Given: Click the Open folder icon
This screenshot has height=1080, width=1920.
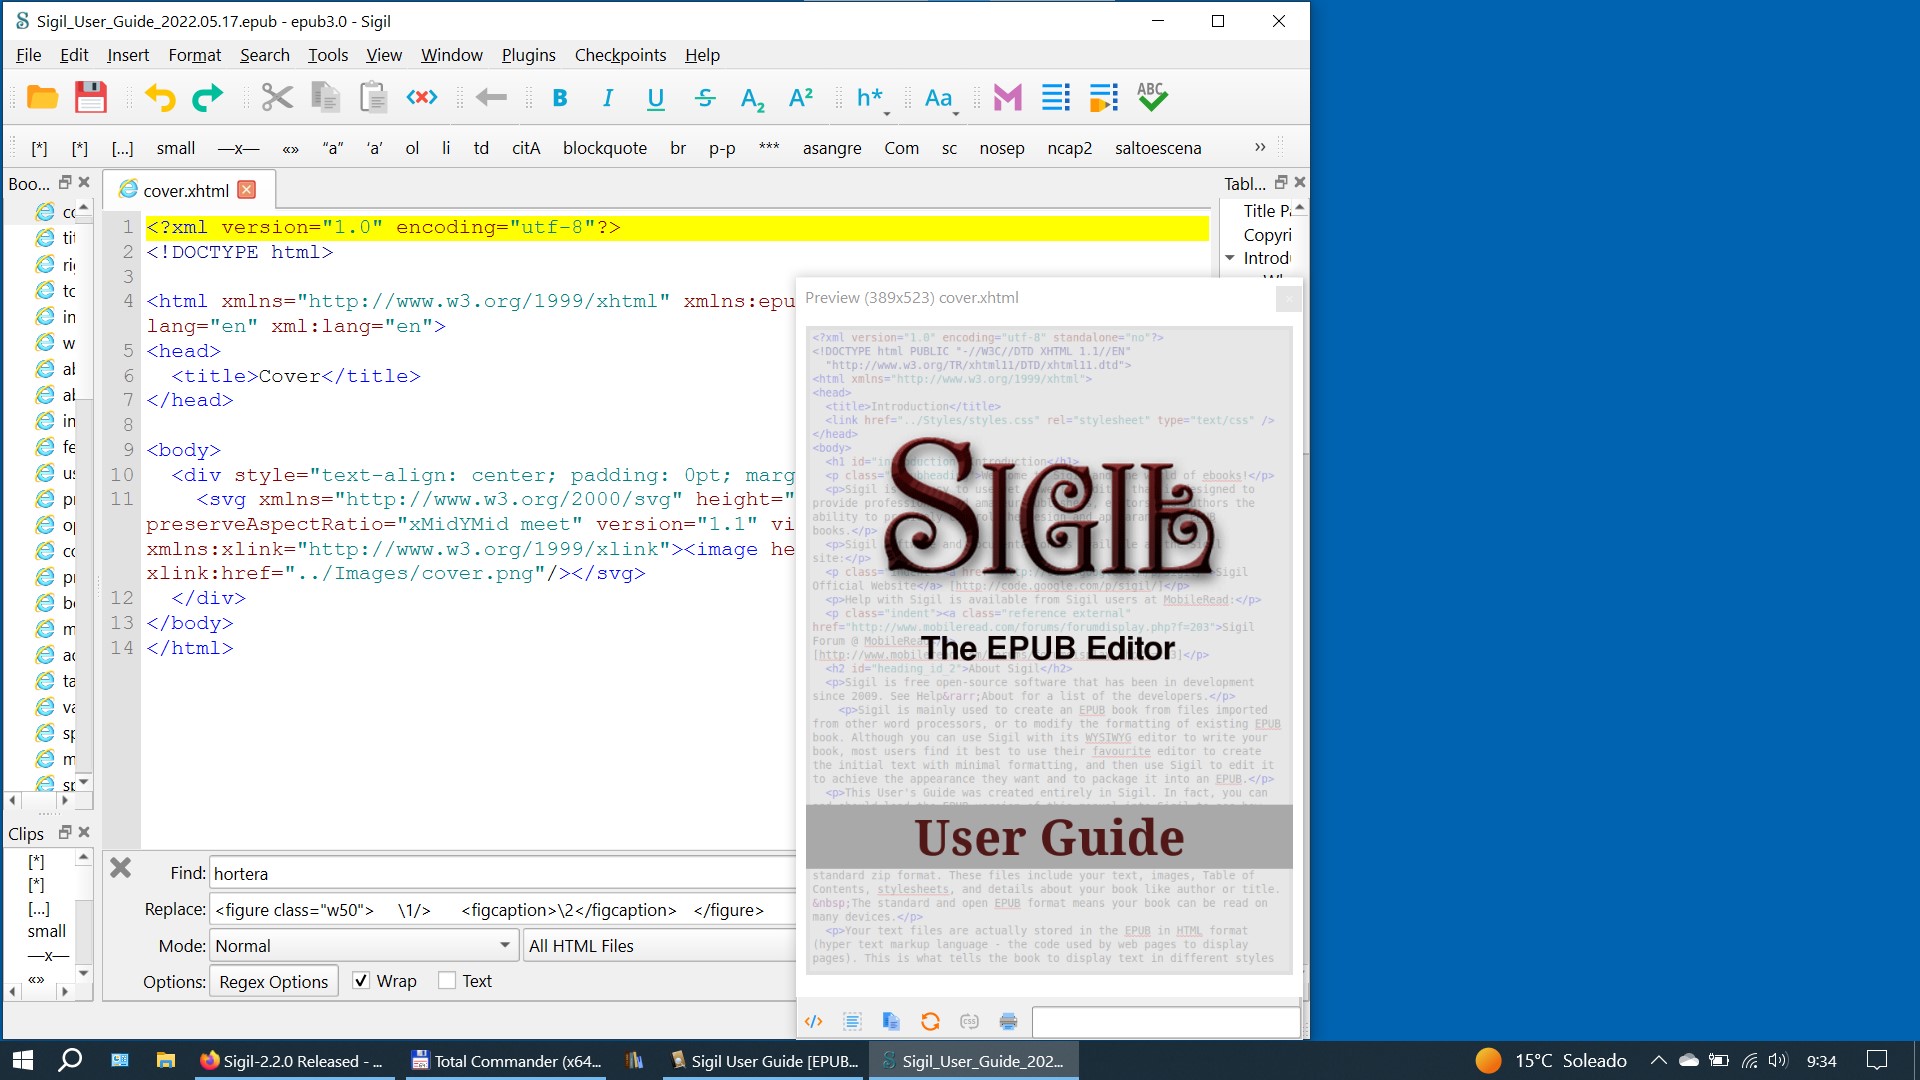Looking at the screenshot, I should 42,98.
